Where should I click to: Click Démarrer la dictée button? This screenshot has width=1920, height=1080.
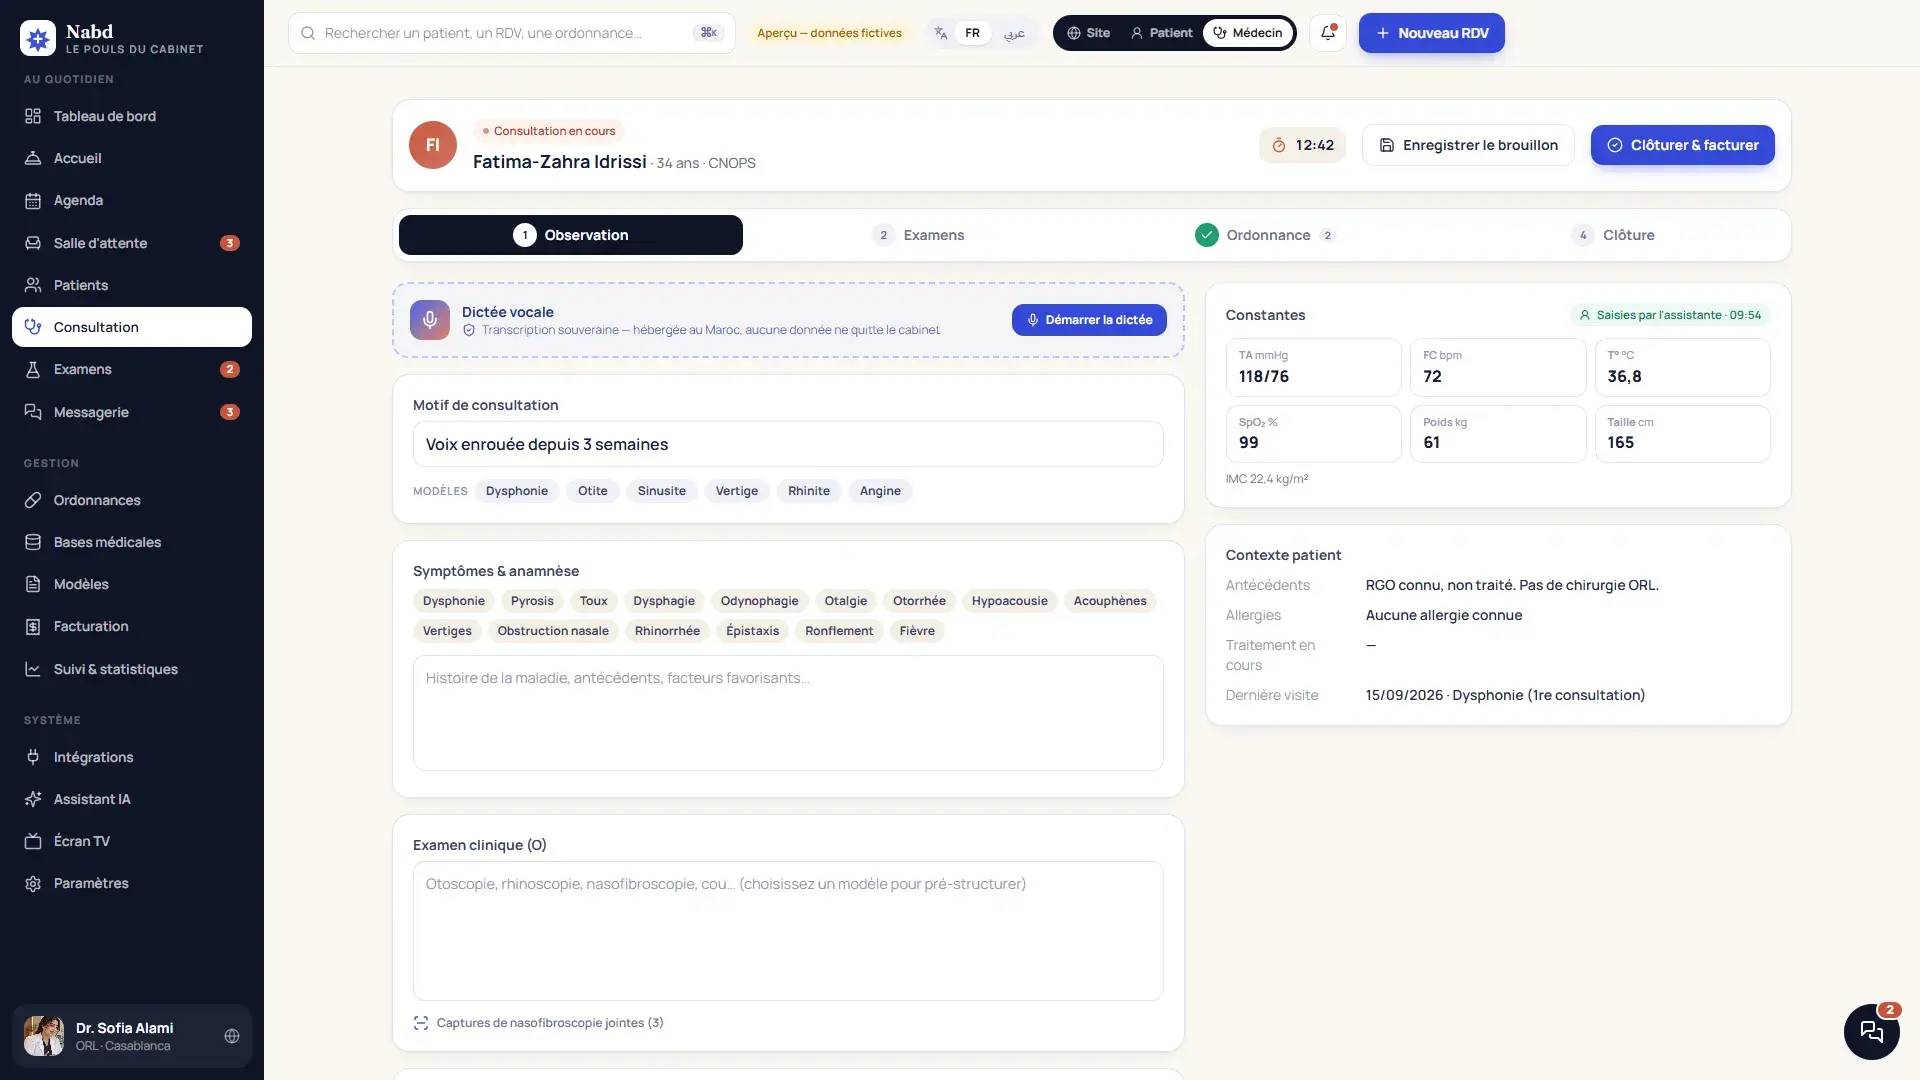(1089, 320)
